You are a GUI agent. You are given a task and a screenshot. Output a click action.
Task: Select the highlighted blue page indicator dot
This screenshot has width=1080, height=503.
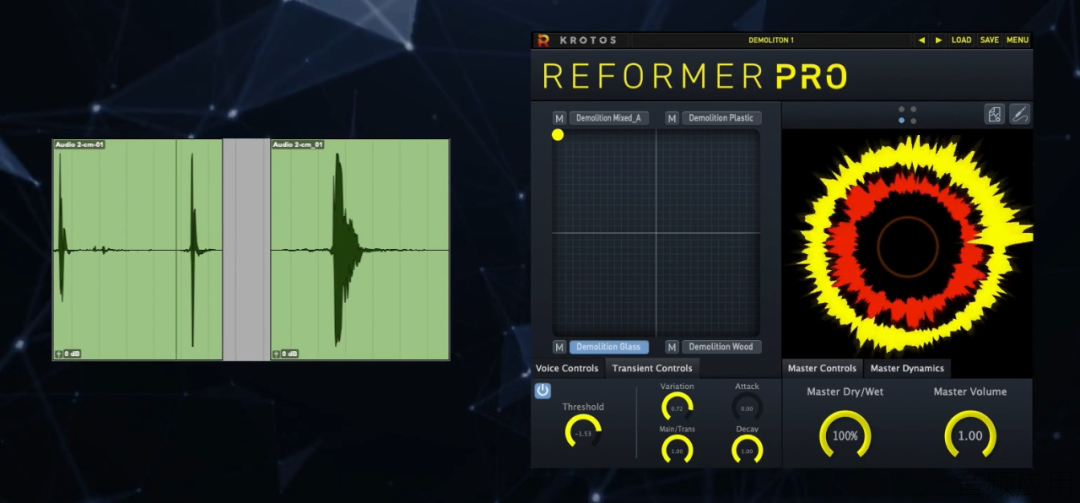pos(902,121)
